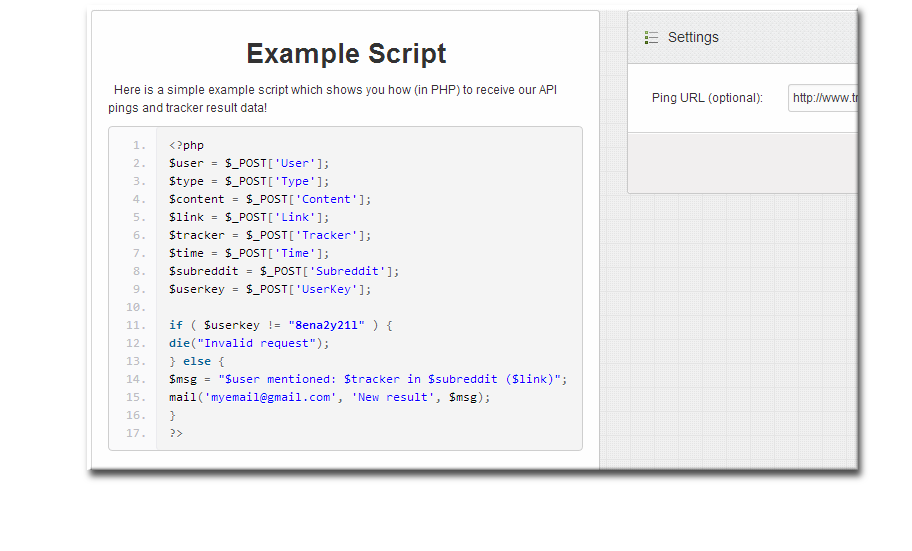
Task: Click the closing '?>' tag line
Action: click(x=176, y=433)
